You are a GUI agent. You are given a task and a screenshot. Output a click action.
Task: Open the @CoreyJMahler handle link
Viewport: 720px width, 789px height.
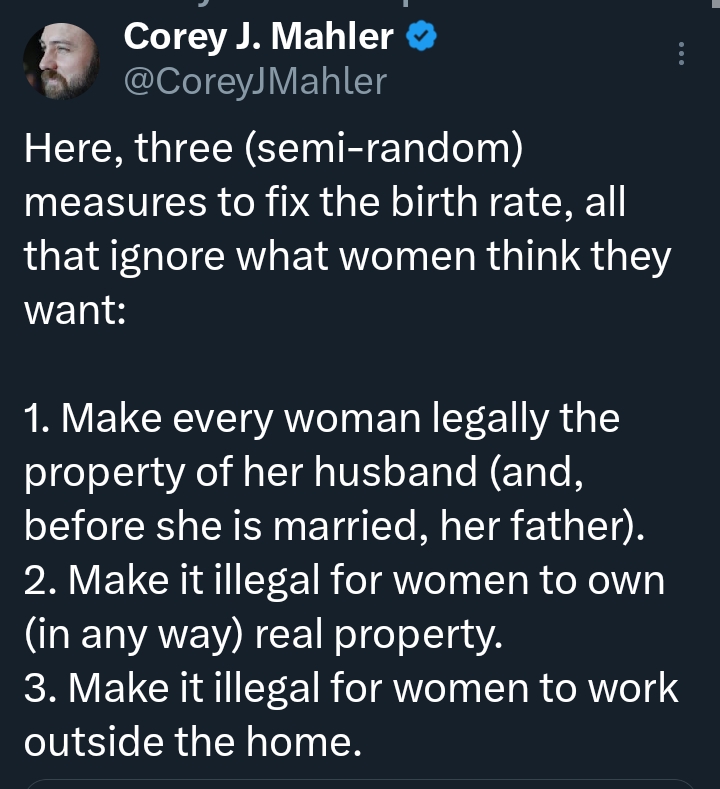(x=254, y=81)
